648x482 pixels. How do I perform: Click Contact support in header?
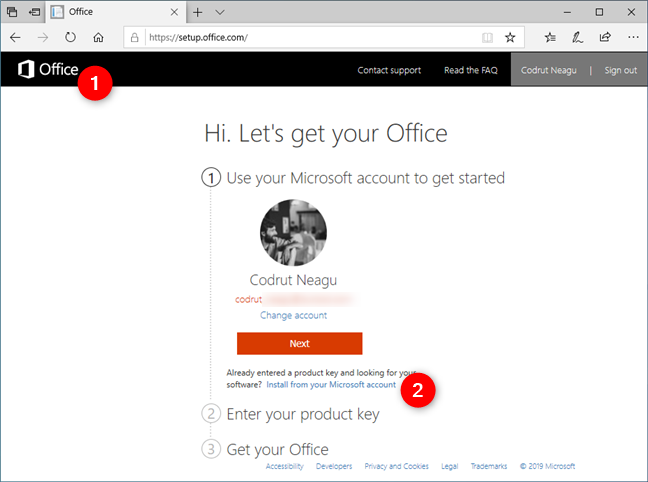tap(389, 70)
